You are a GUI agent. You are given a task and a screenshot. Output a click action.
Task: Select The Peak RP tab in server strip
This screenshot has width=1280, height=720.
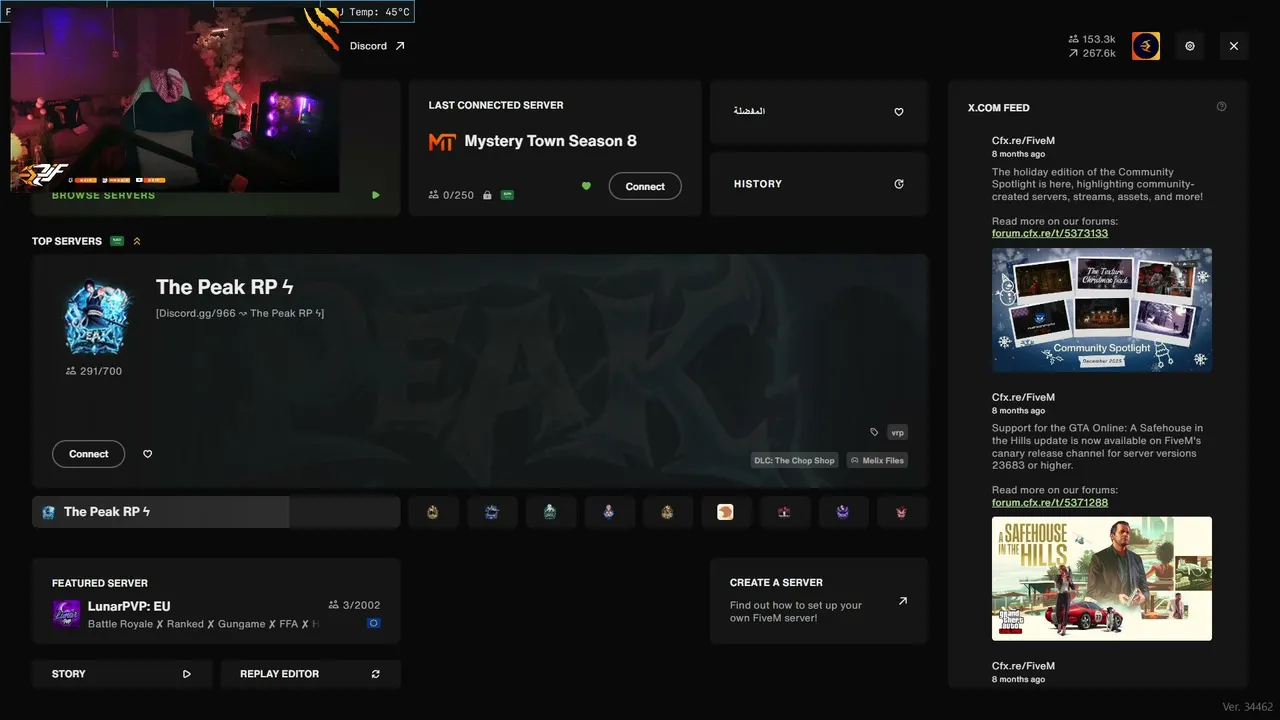pos(216,512)
